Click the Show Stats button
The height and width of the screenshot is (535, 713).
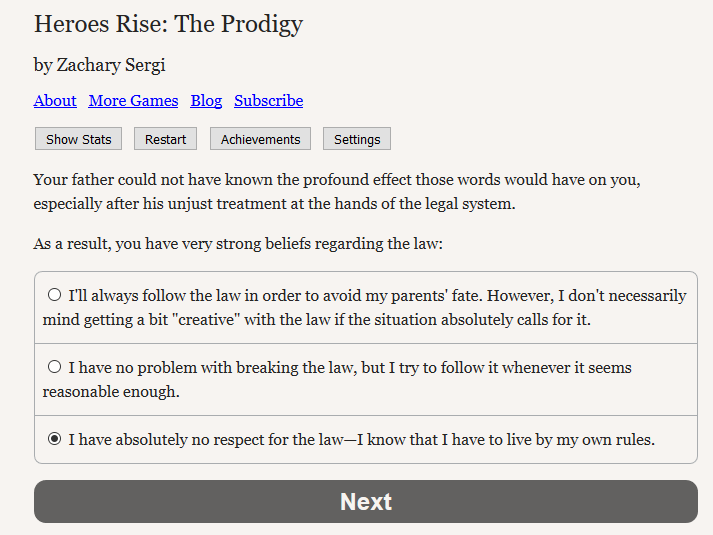[78, 139]
